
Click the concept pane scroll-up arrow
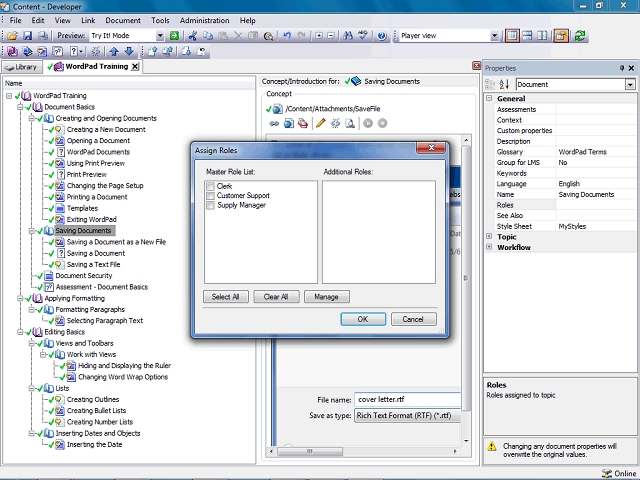(x=466, y=140)
